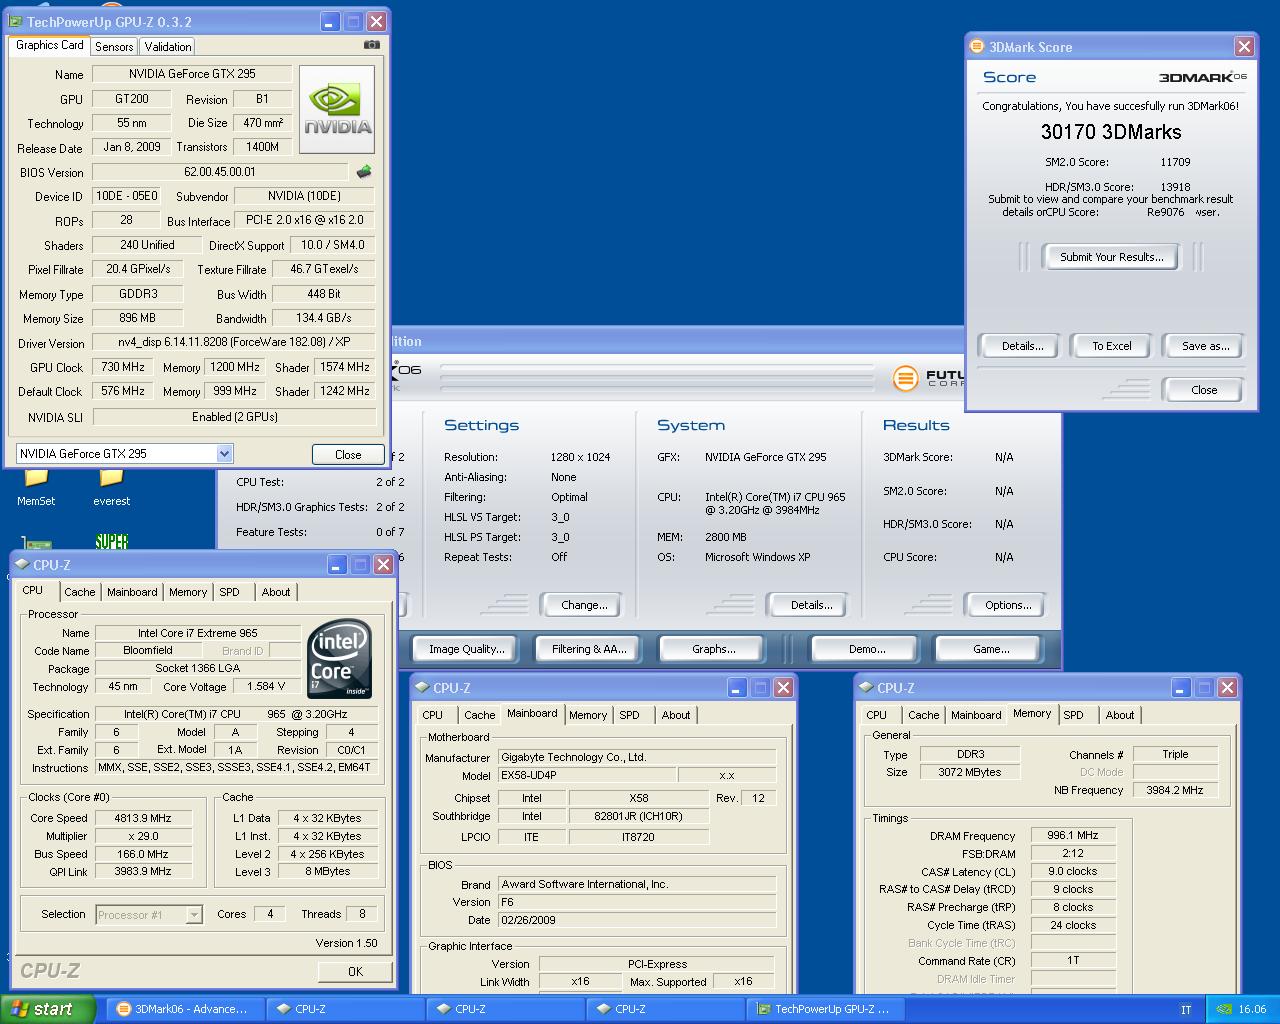Click the 16.06 taskbar clock
Viewport: 1280px width, 1024px height.
1252,1009
